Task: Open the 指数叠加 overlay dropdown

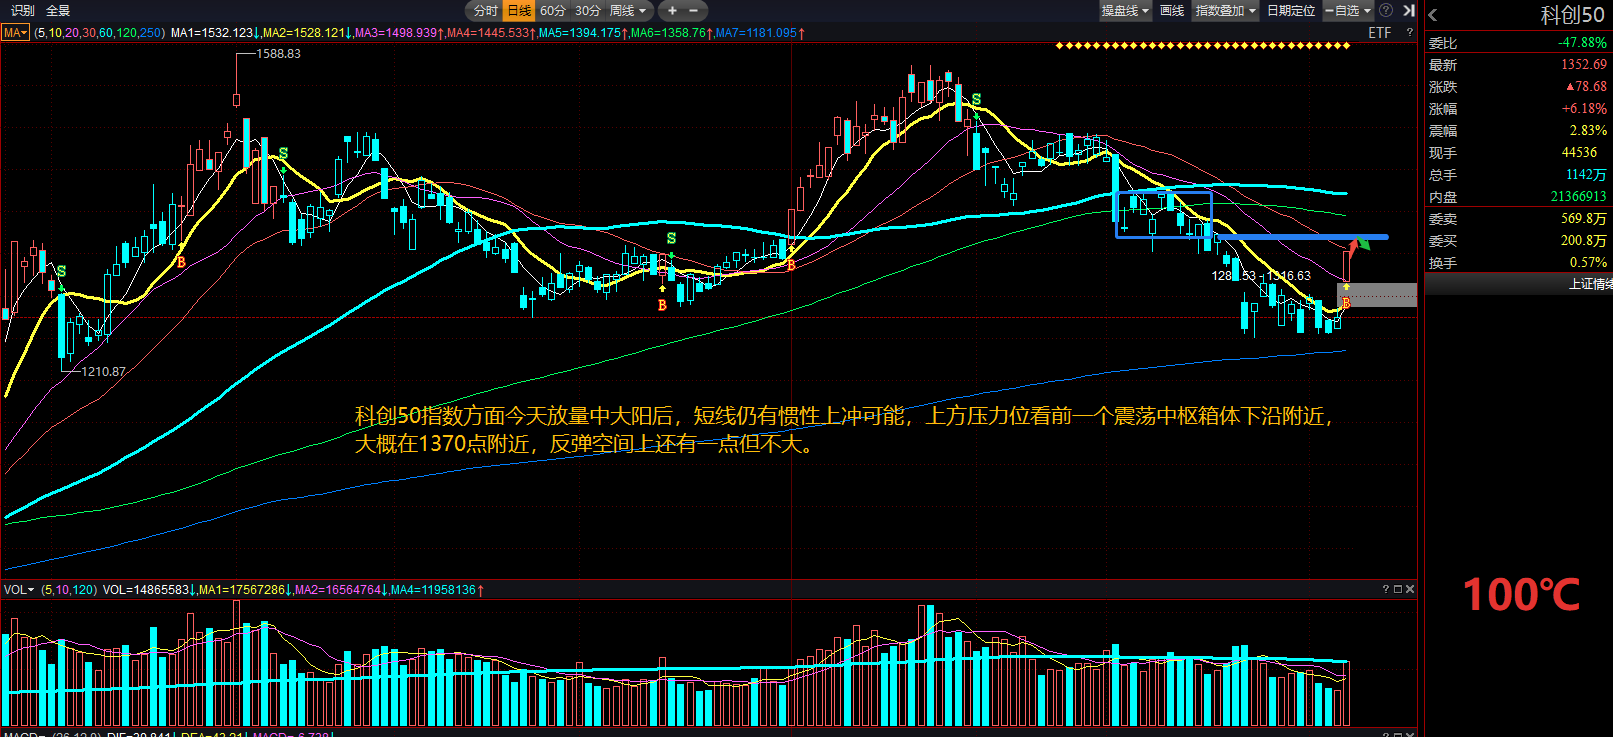Action: click(1225, 11)
